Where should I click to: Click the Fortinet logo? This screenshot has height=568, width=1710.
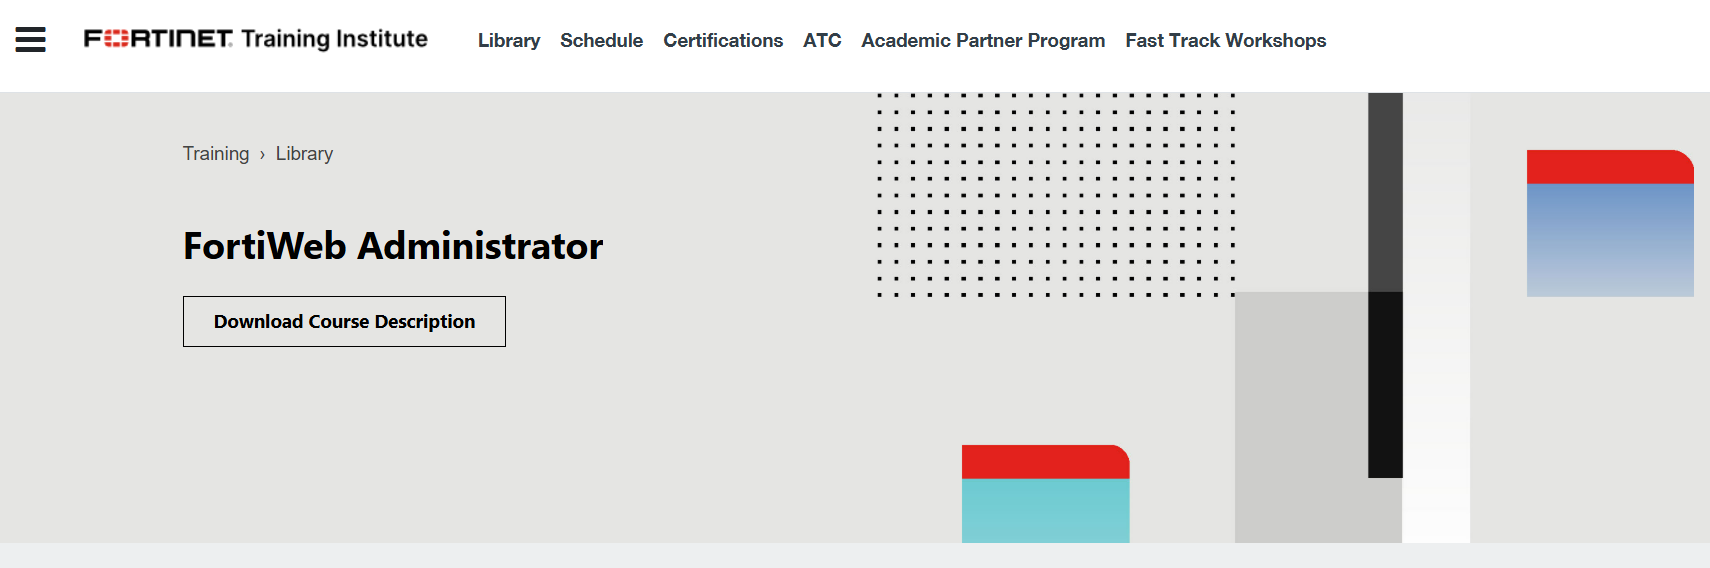158,39
